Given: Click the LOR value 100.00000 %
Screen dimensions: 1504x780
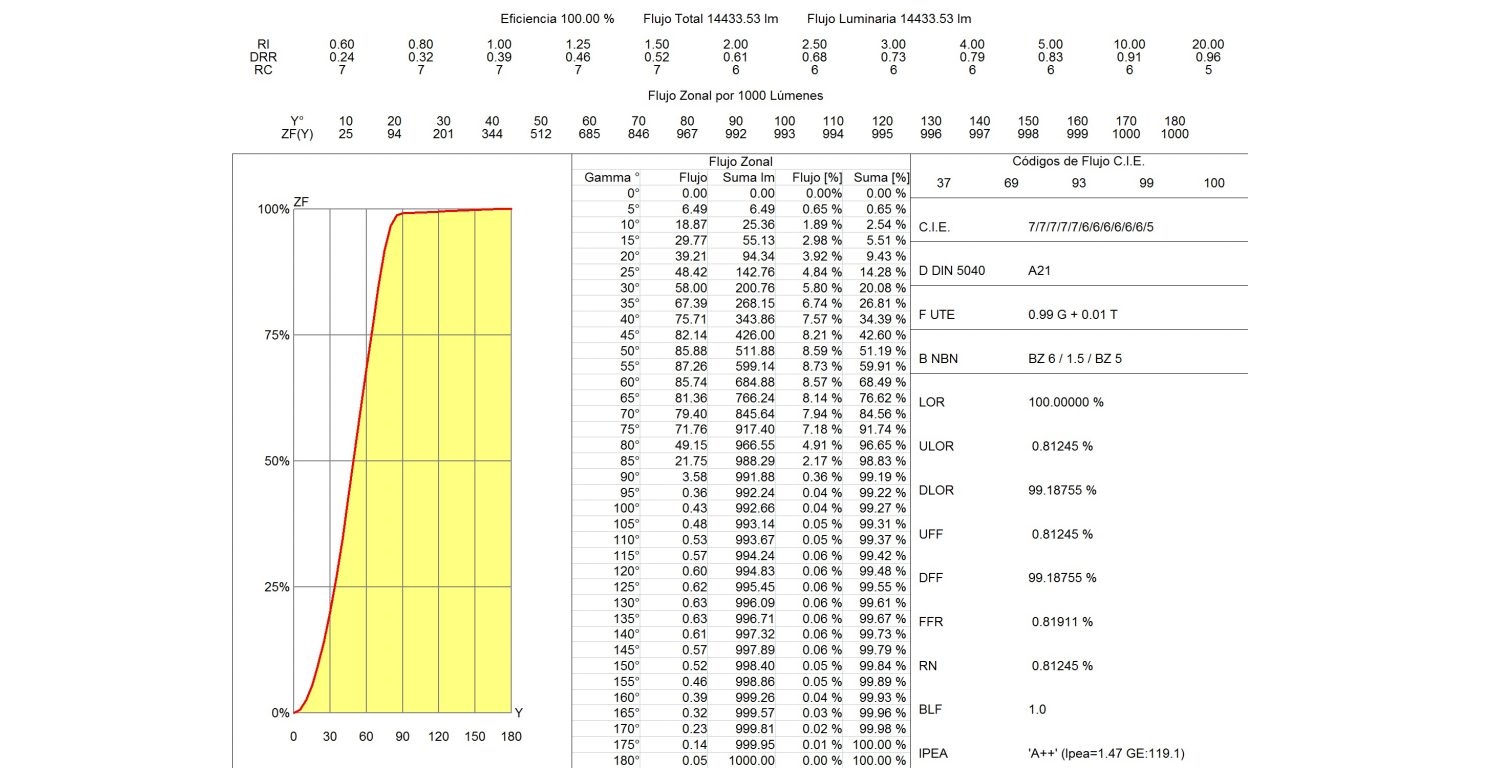Looking at the screenshot, I should coord(1066,402).
